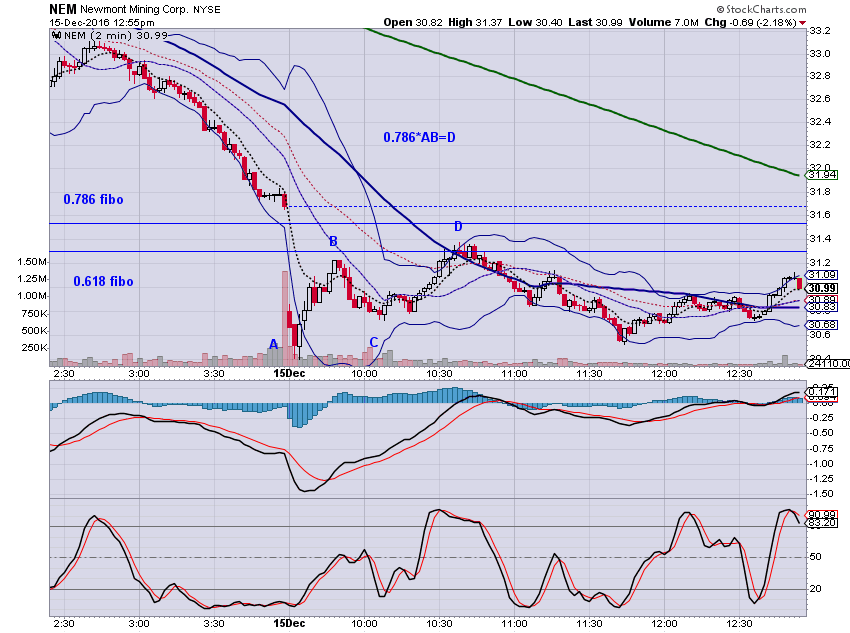This screenshot has width=850, height=633.
Task: Click the High 31.37 value
Action: (475, 23)
